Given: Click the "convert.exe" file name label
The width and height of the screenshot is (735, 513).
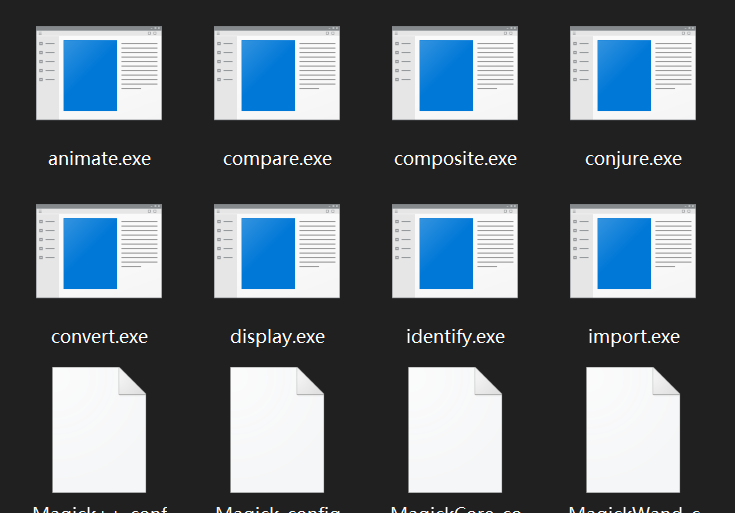Looking at the screenshot, I should 99,337.
